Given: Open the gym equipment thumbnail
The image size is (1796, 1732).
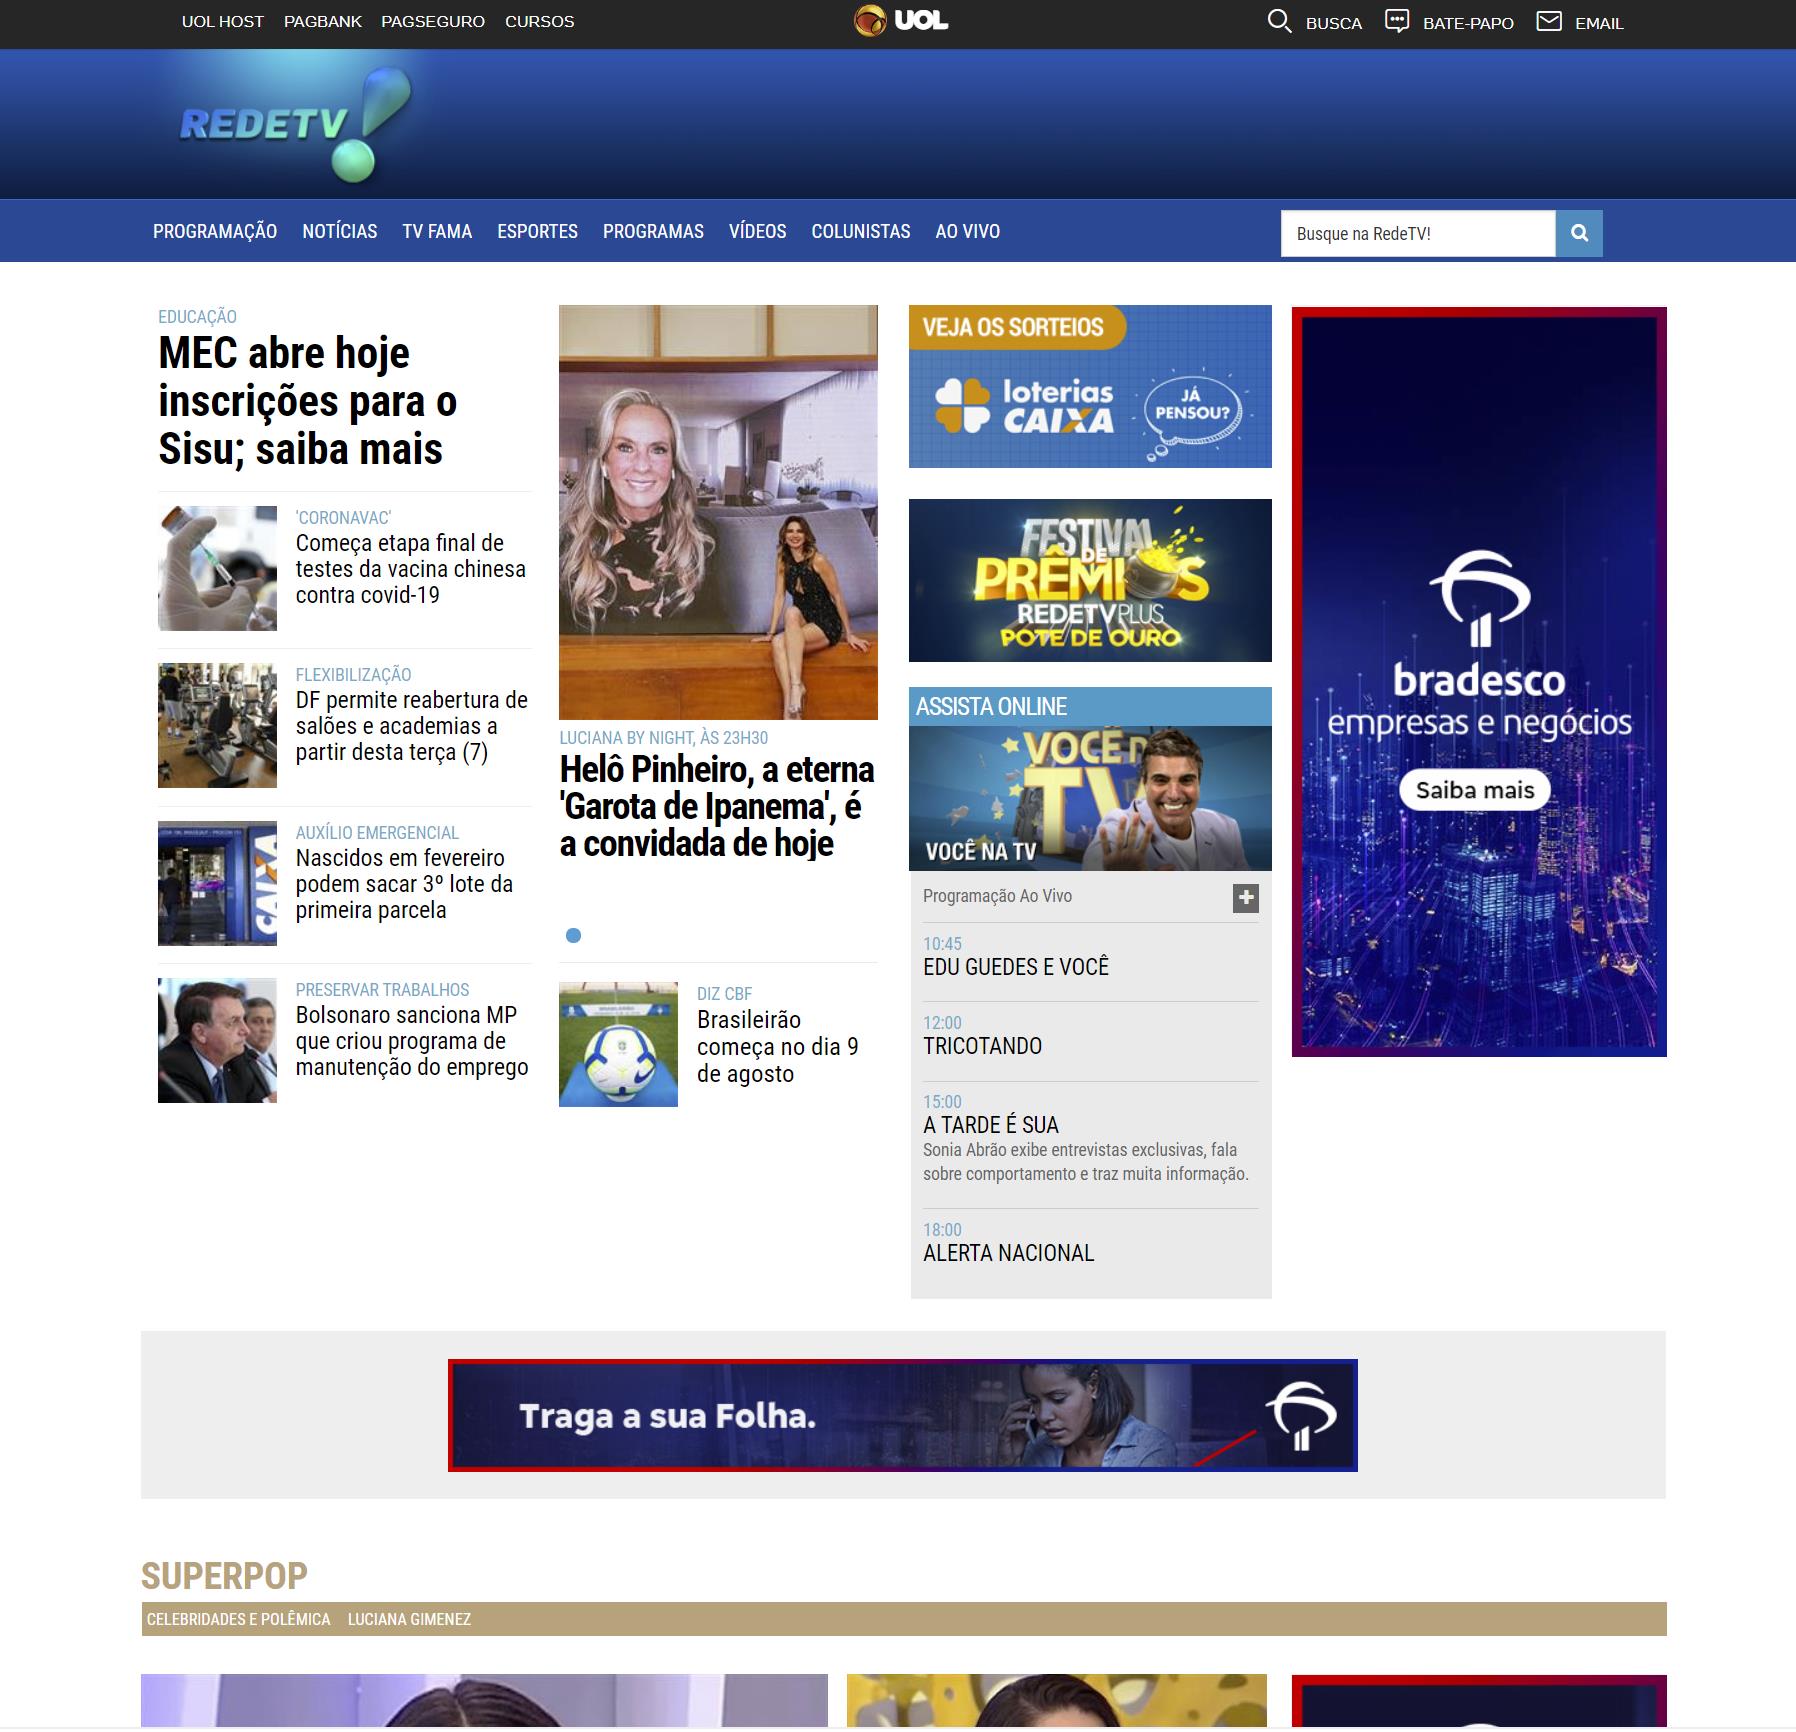Looking at the screenshot, I should click(x=217, y=725).
